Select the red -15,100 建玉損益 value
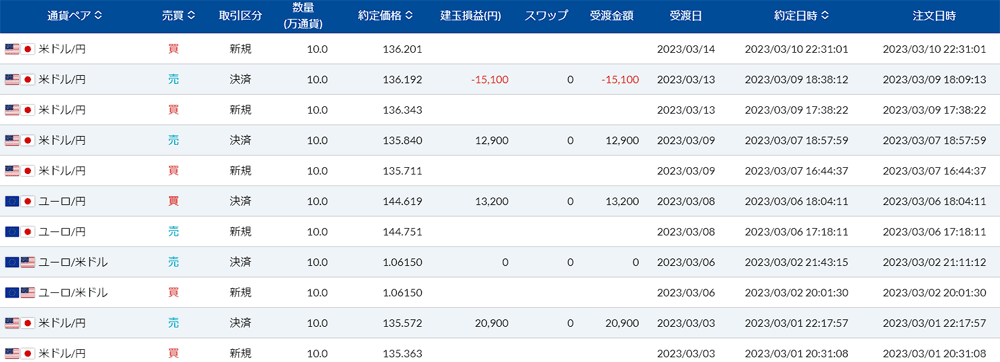This screenshot has height=362, width=1000. tap(490, 80)
